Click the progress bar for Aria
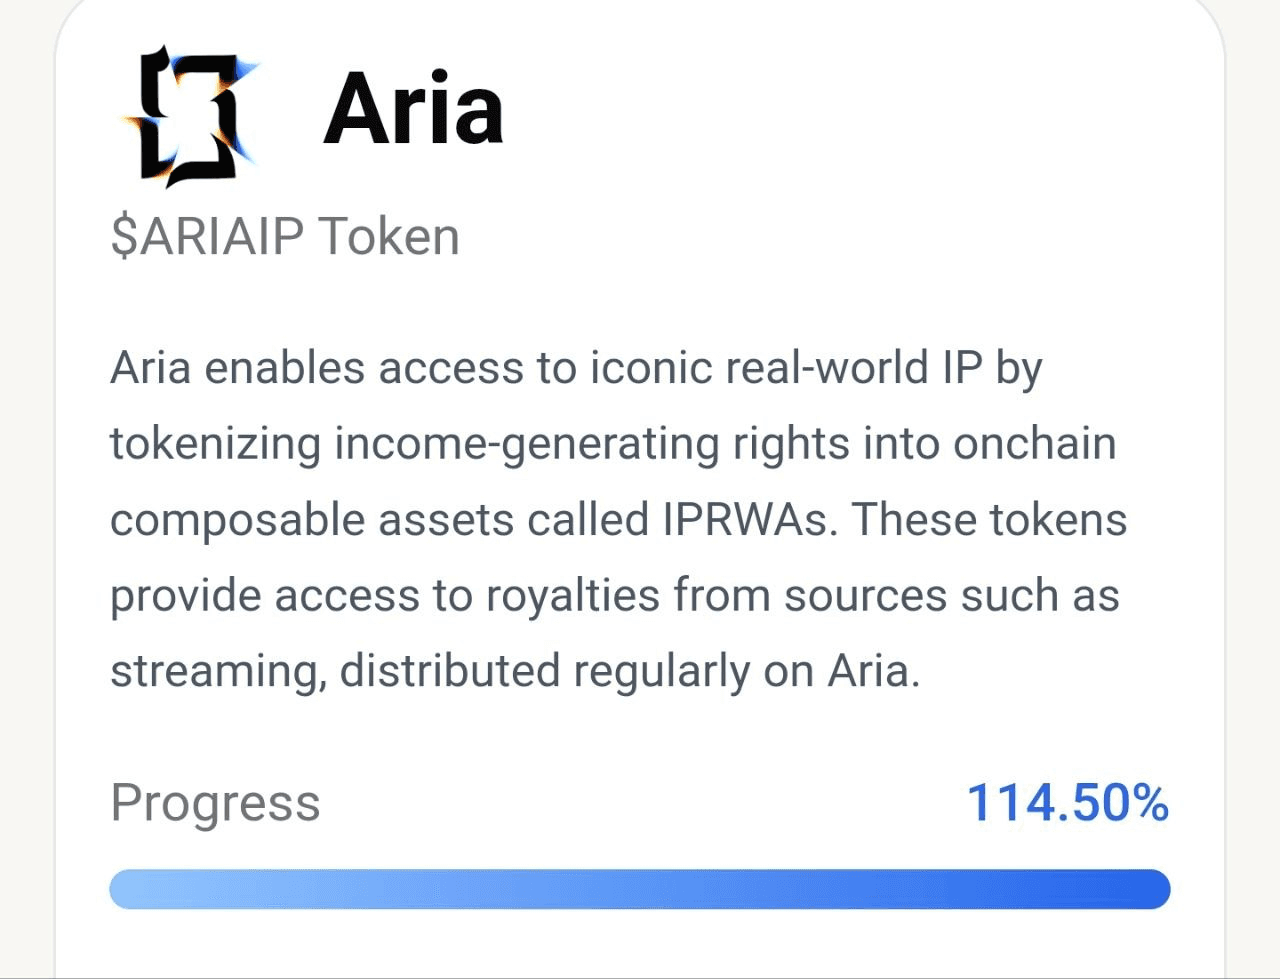The image size is (1280, 979). click(639, 889)
